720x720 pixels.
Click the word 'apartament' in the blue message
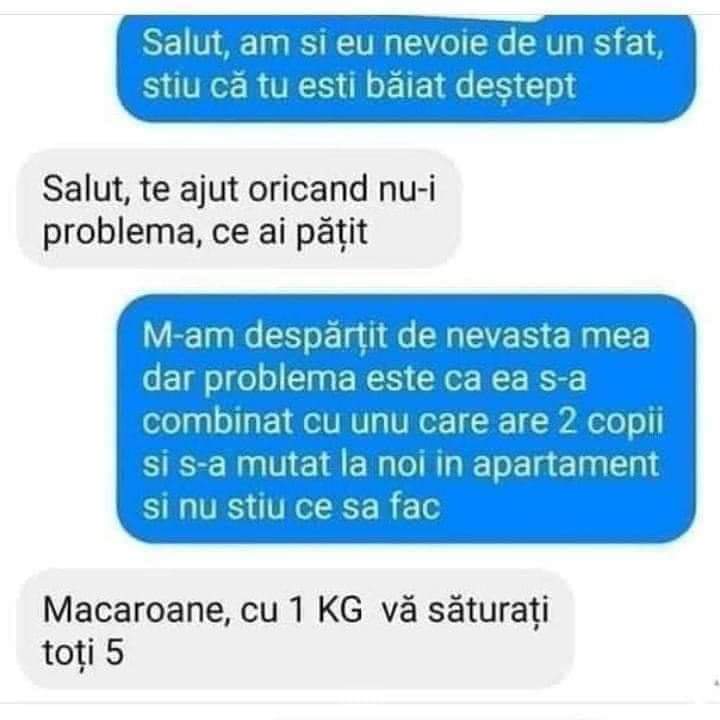pos(566,465)
